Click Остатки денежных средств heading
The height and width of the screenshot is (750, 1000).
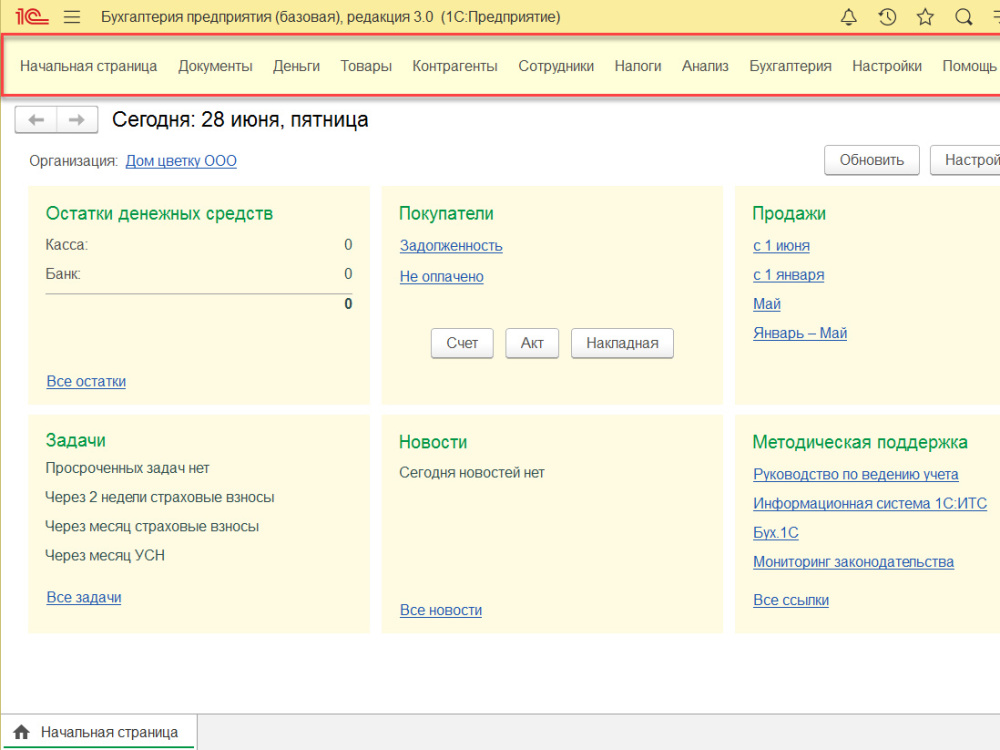coord(159,214)
